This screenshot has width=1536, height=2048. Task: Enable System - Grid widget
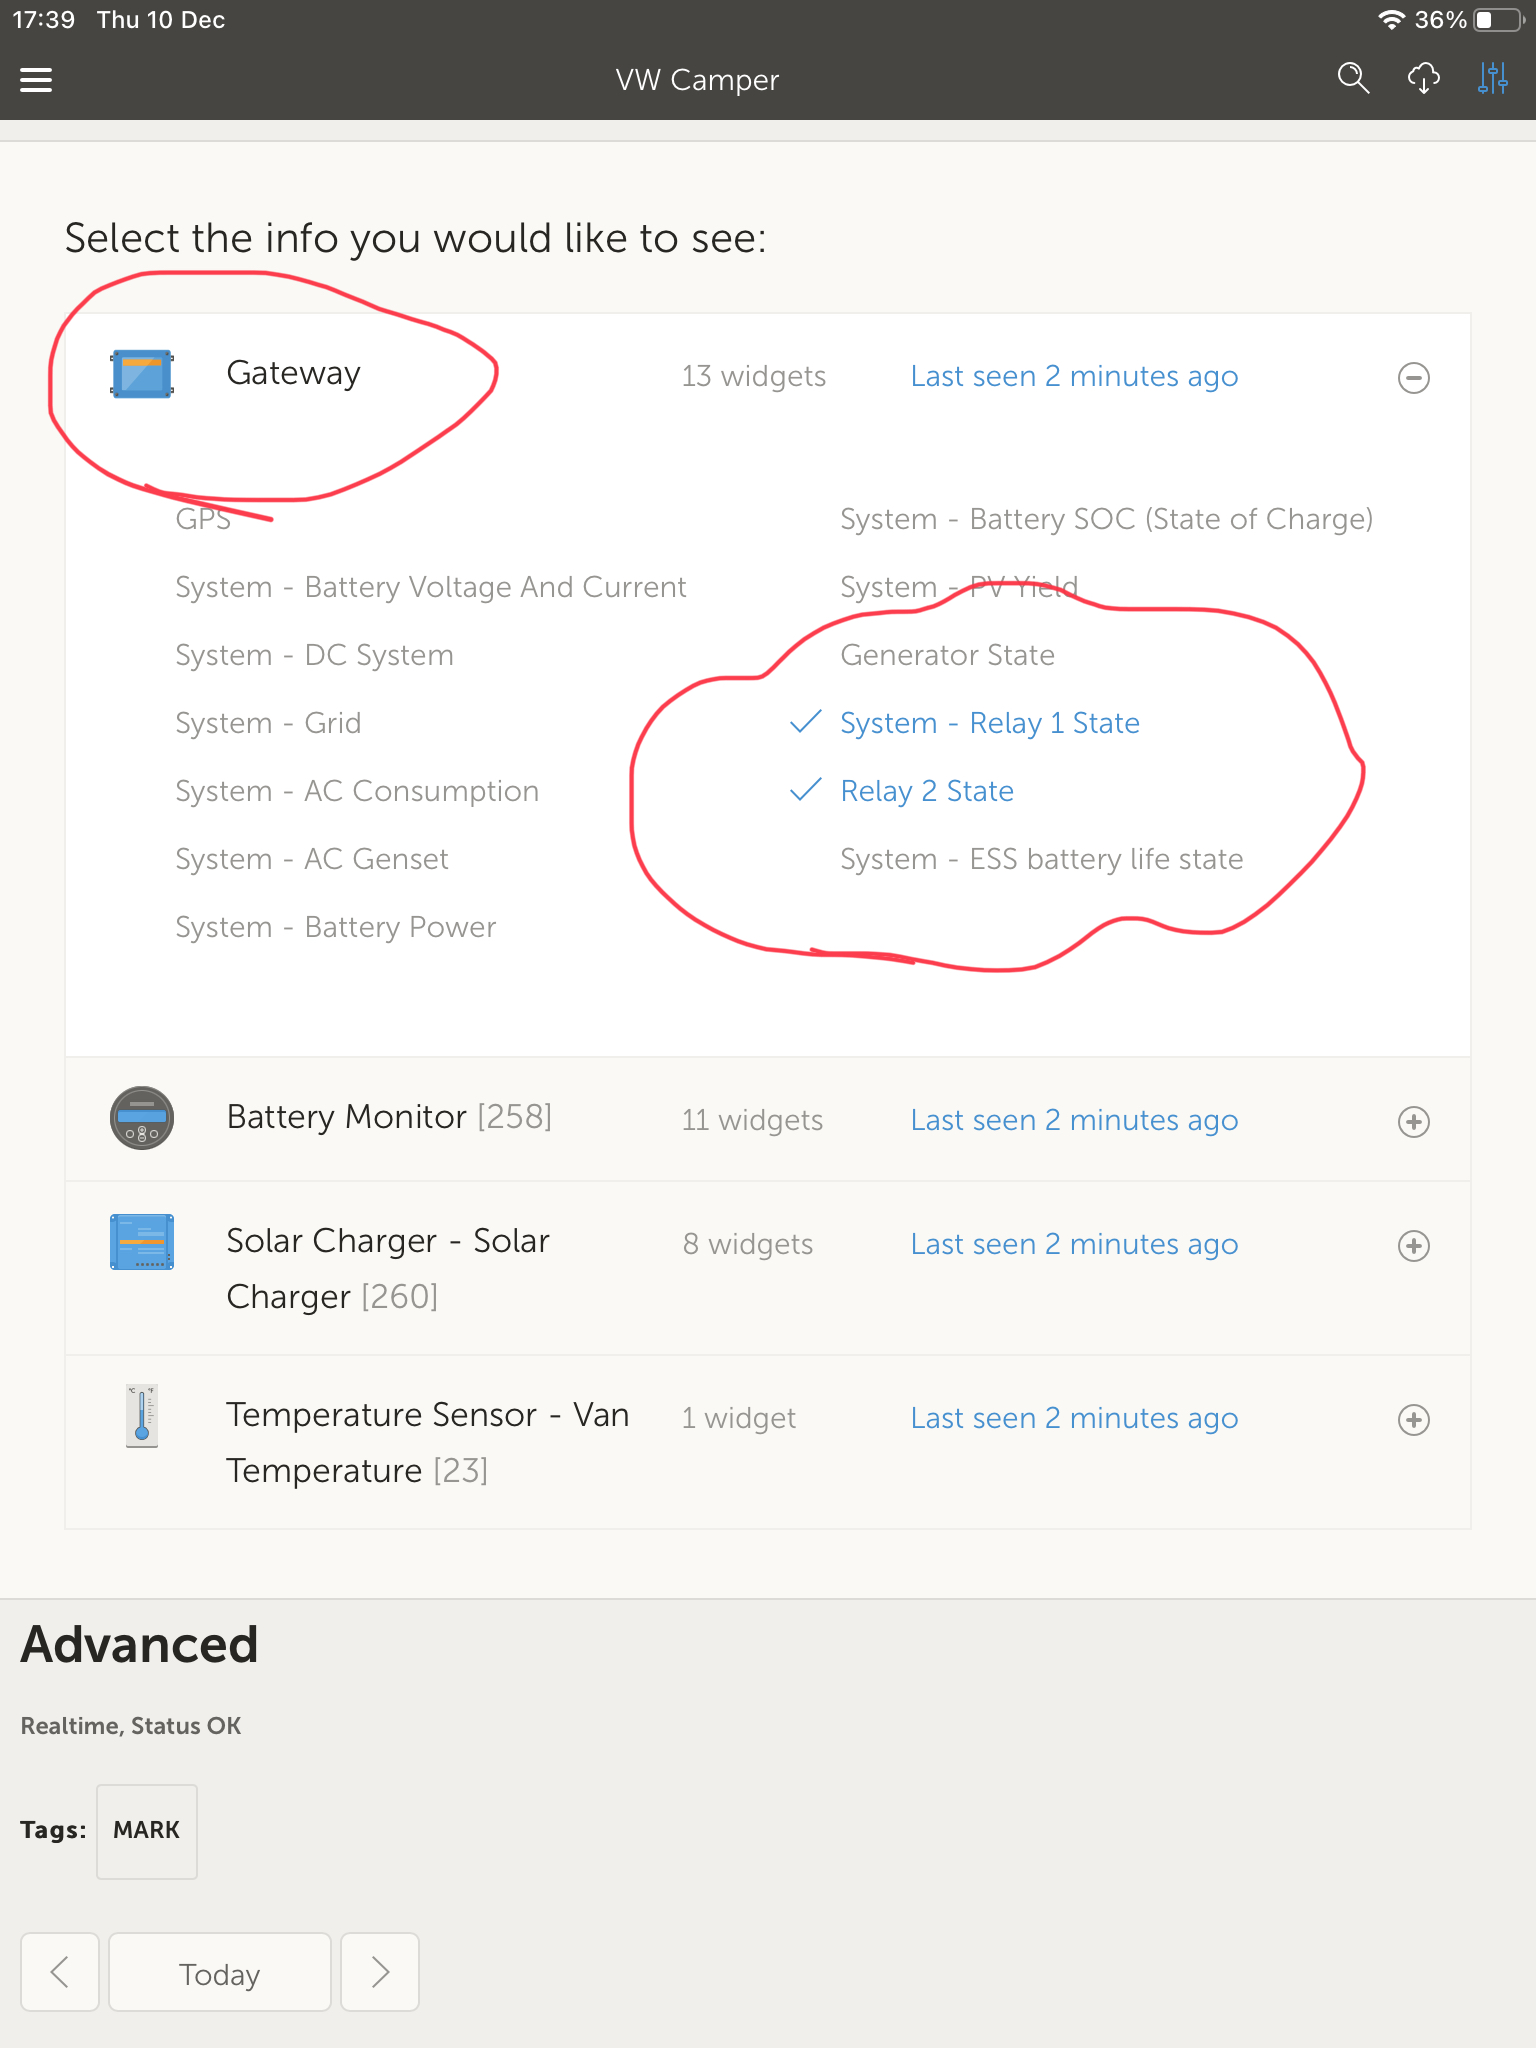tap(268, 723)
